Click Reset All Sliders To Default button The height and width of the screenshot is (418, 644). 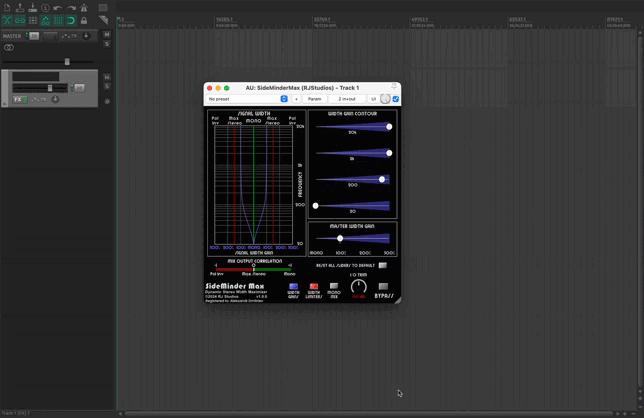tap(383, 265)
